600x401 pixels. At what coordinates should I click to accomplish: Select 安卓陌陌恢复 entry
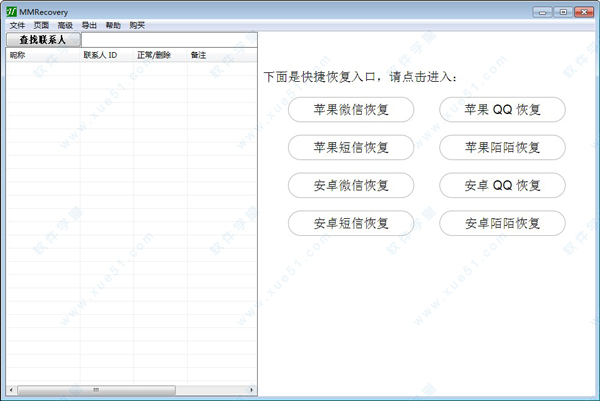click(502, 223)
